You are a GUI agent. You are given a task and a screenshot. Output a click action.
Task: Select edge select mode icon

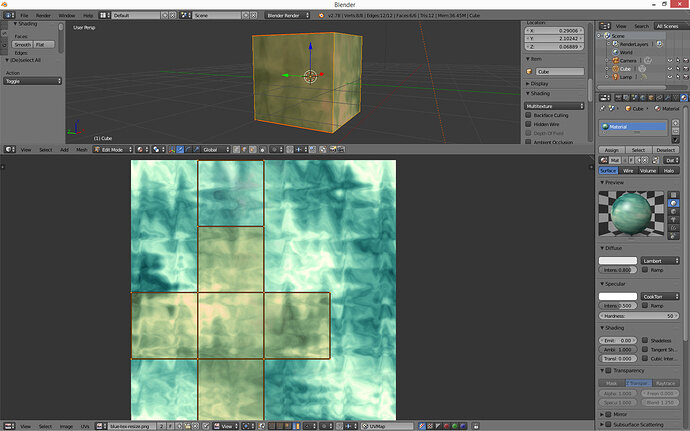[244, 150]
